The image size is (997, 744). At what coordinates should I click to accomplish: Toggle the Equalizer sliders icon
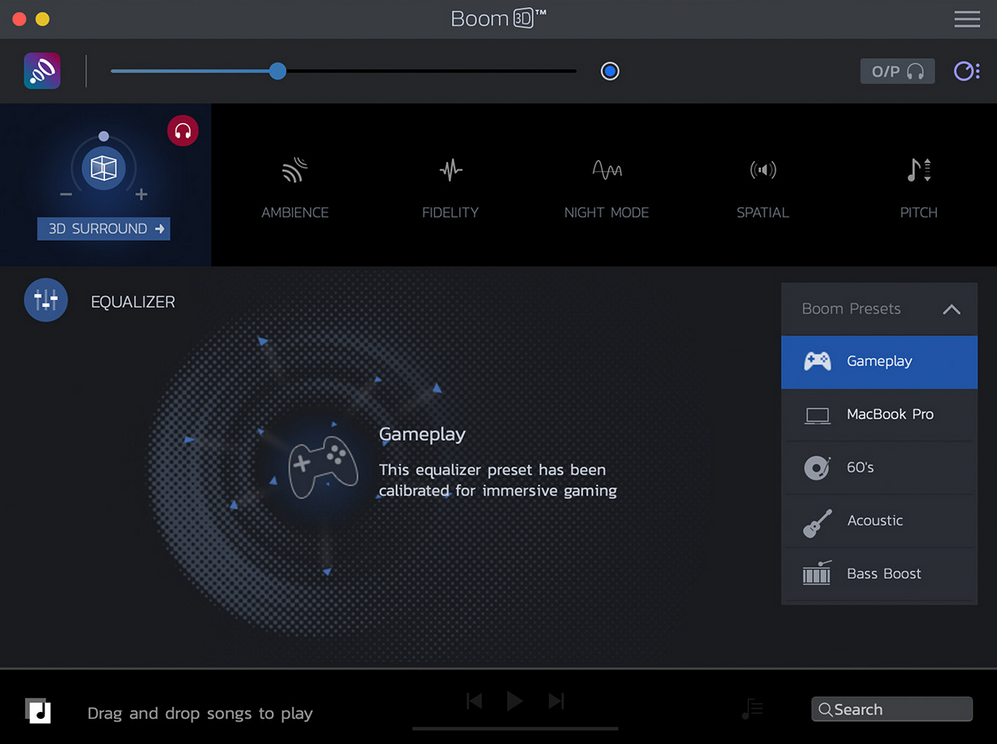point(46,300)
